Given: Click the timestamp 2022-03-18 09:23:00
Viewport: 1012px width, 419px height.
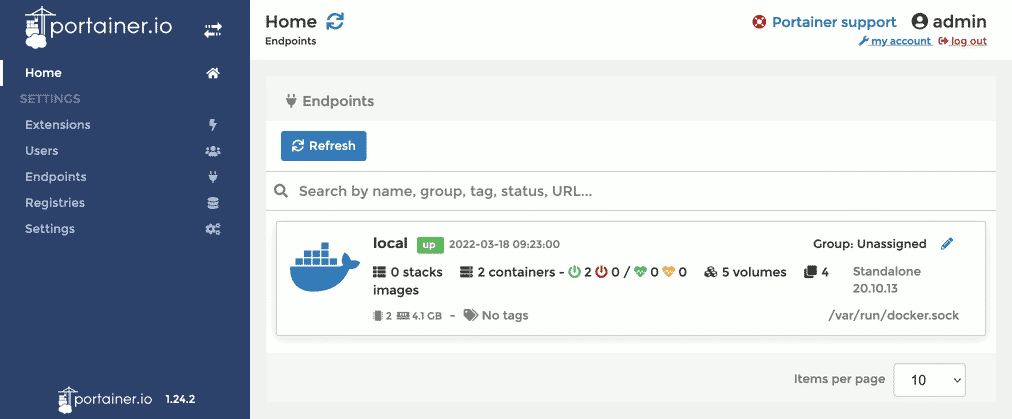Looking at the screenshot, I should (x=504, y=245).
